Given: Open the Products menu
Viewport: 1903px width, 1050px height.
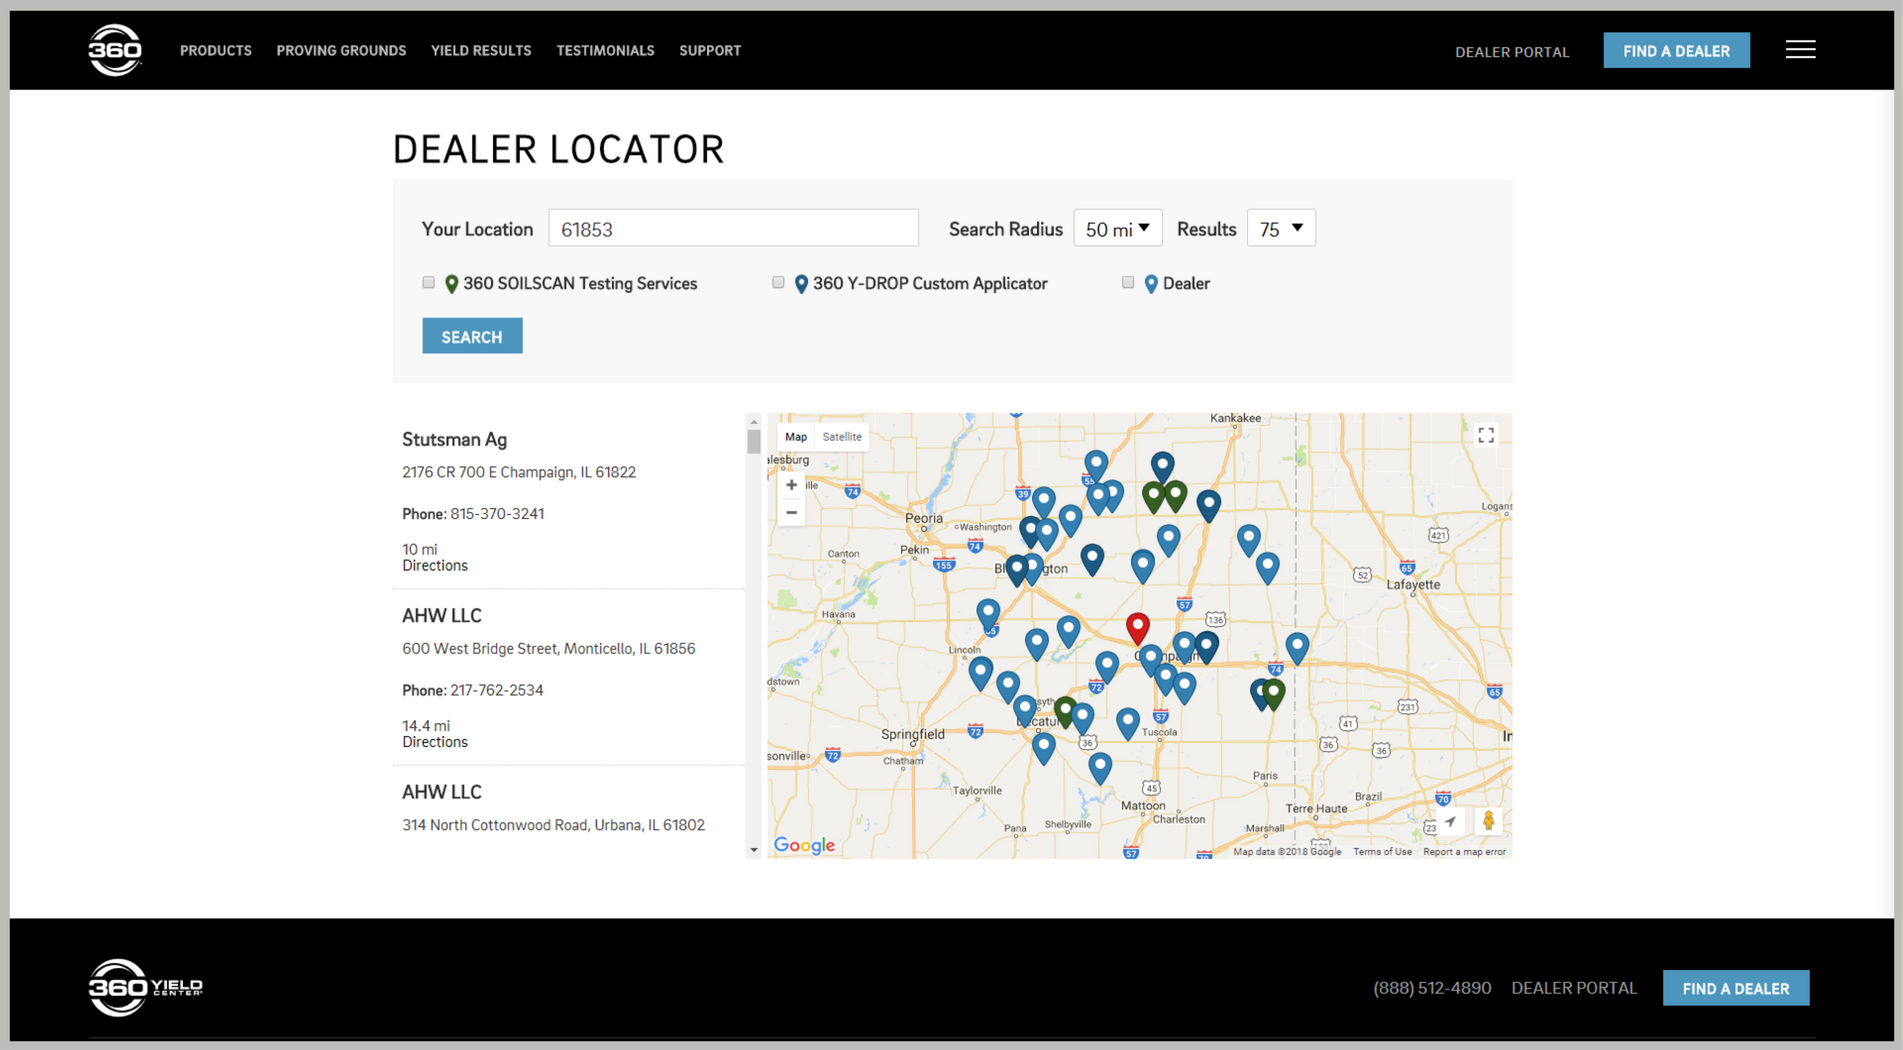Looking at the screenshot, I should [x=216, y=50].
